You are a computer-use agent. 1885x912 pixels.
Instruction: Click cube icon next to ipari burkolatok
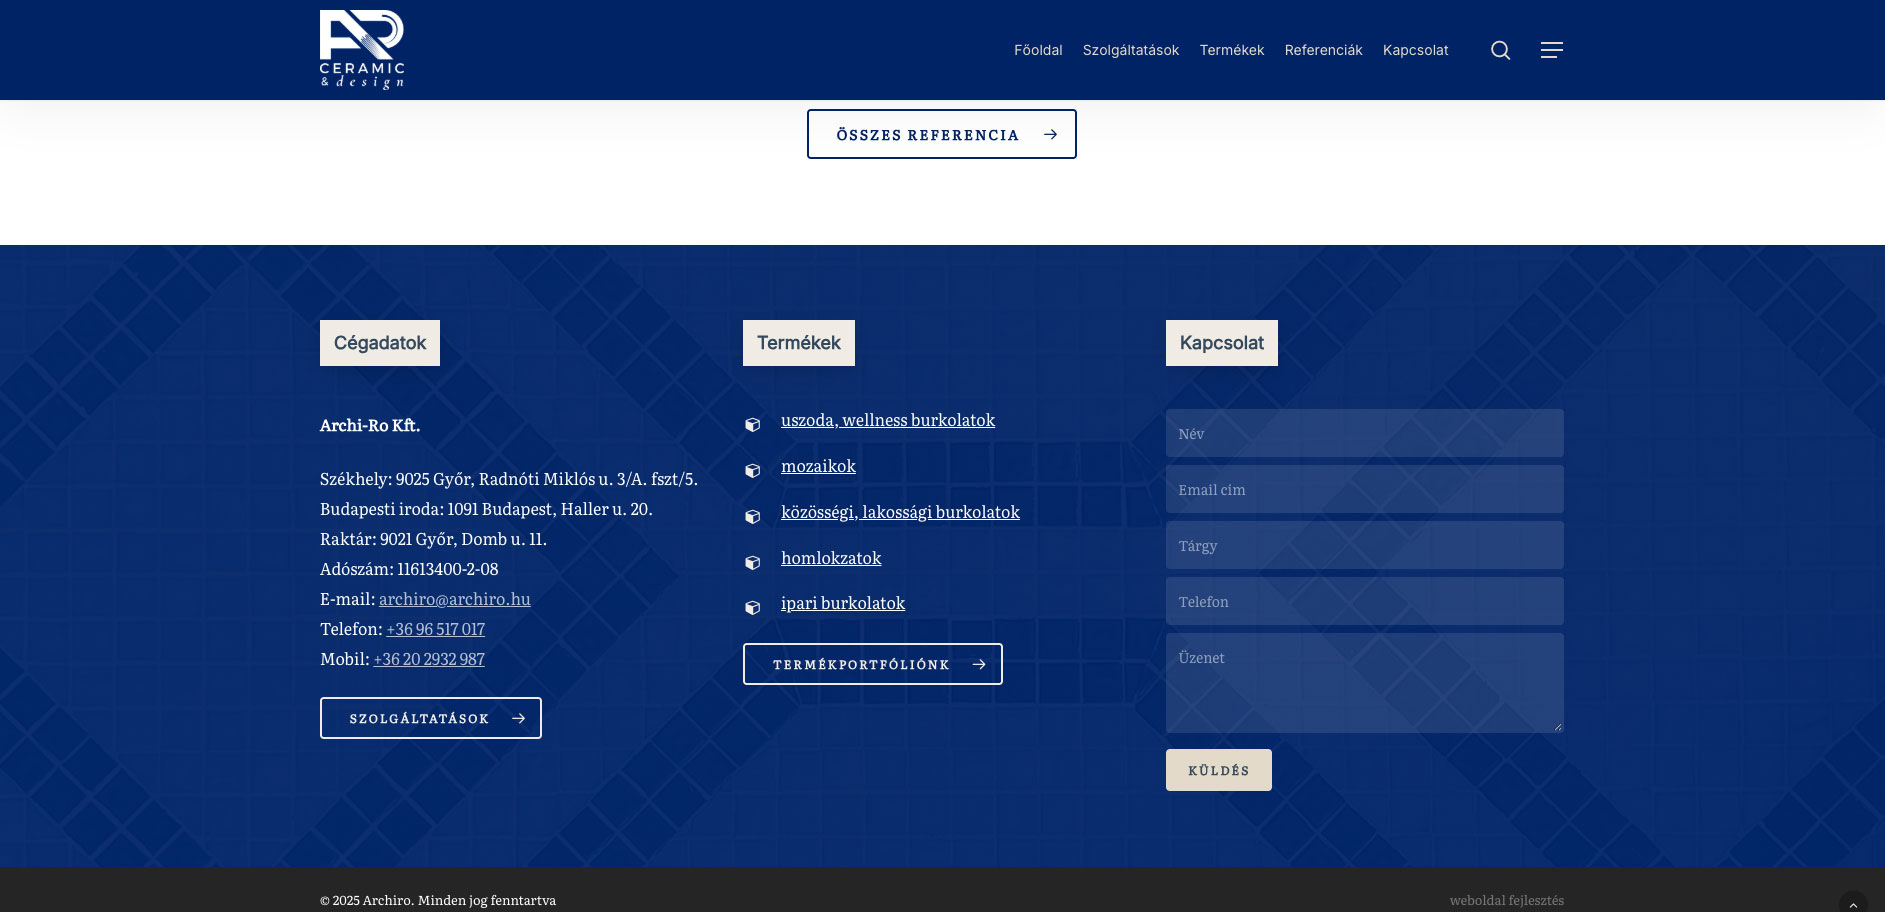click(753, 608)
